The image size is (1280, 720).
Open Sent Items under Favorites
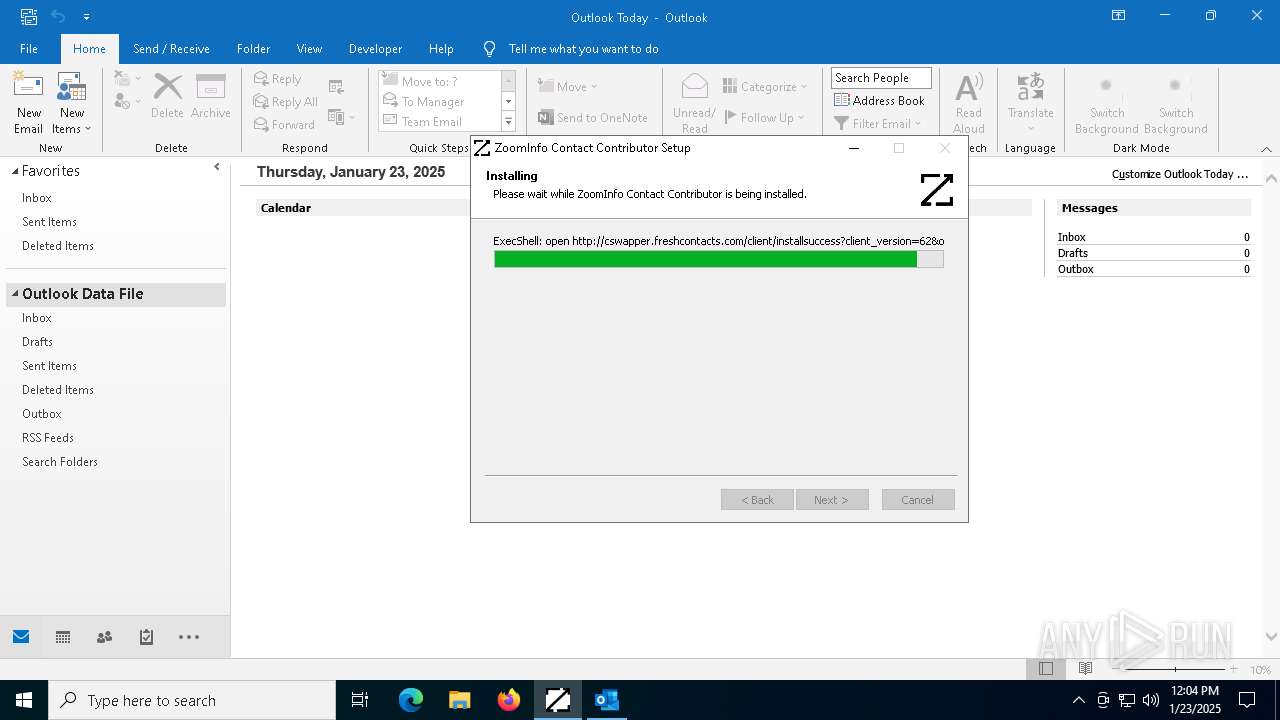tap(49, 222)
